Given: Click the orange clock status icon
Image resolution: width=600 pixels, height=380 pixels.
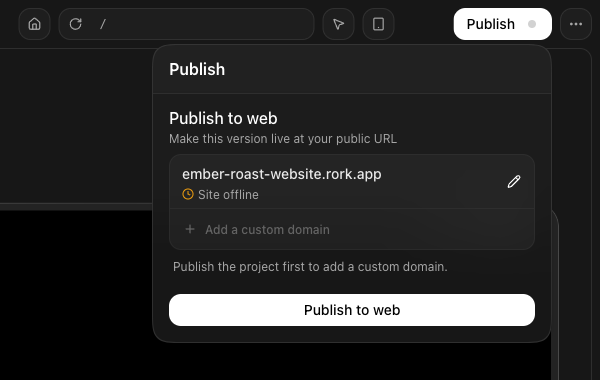Looking at the screenshot, I should (188, 194).
